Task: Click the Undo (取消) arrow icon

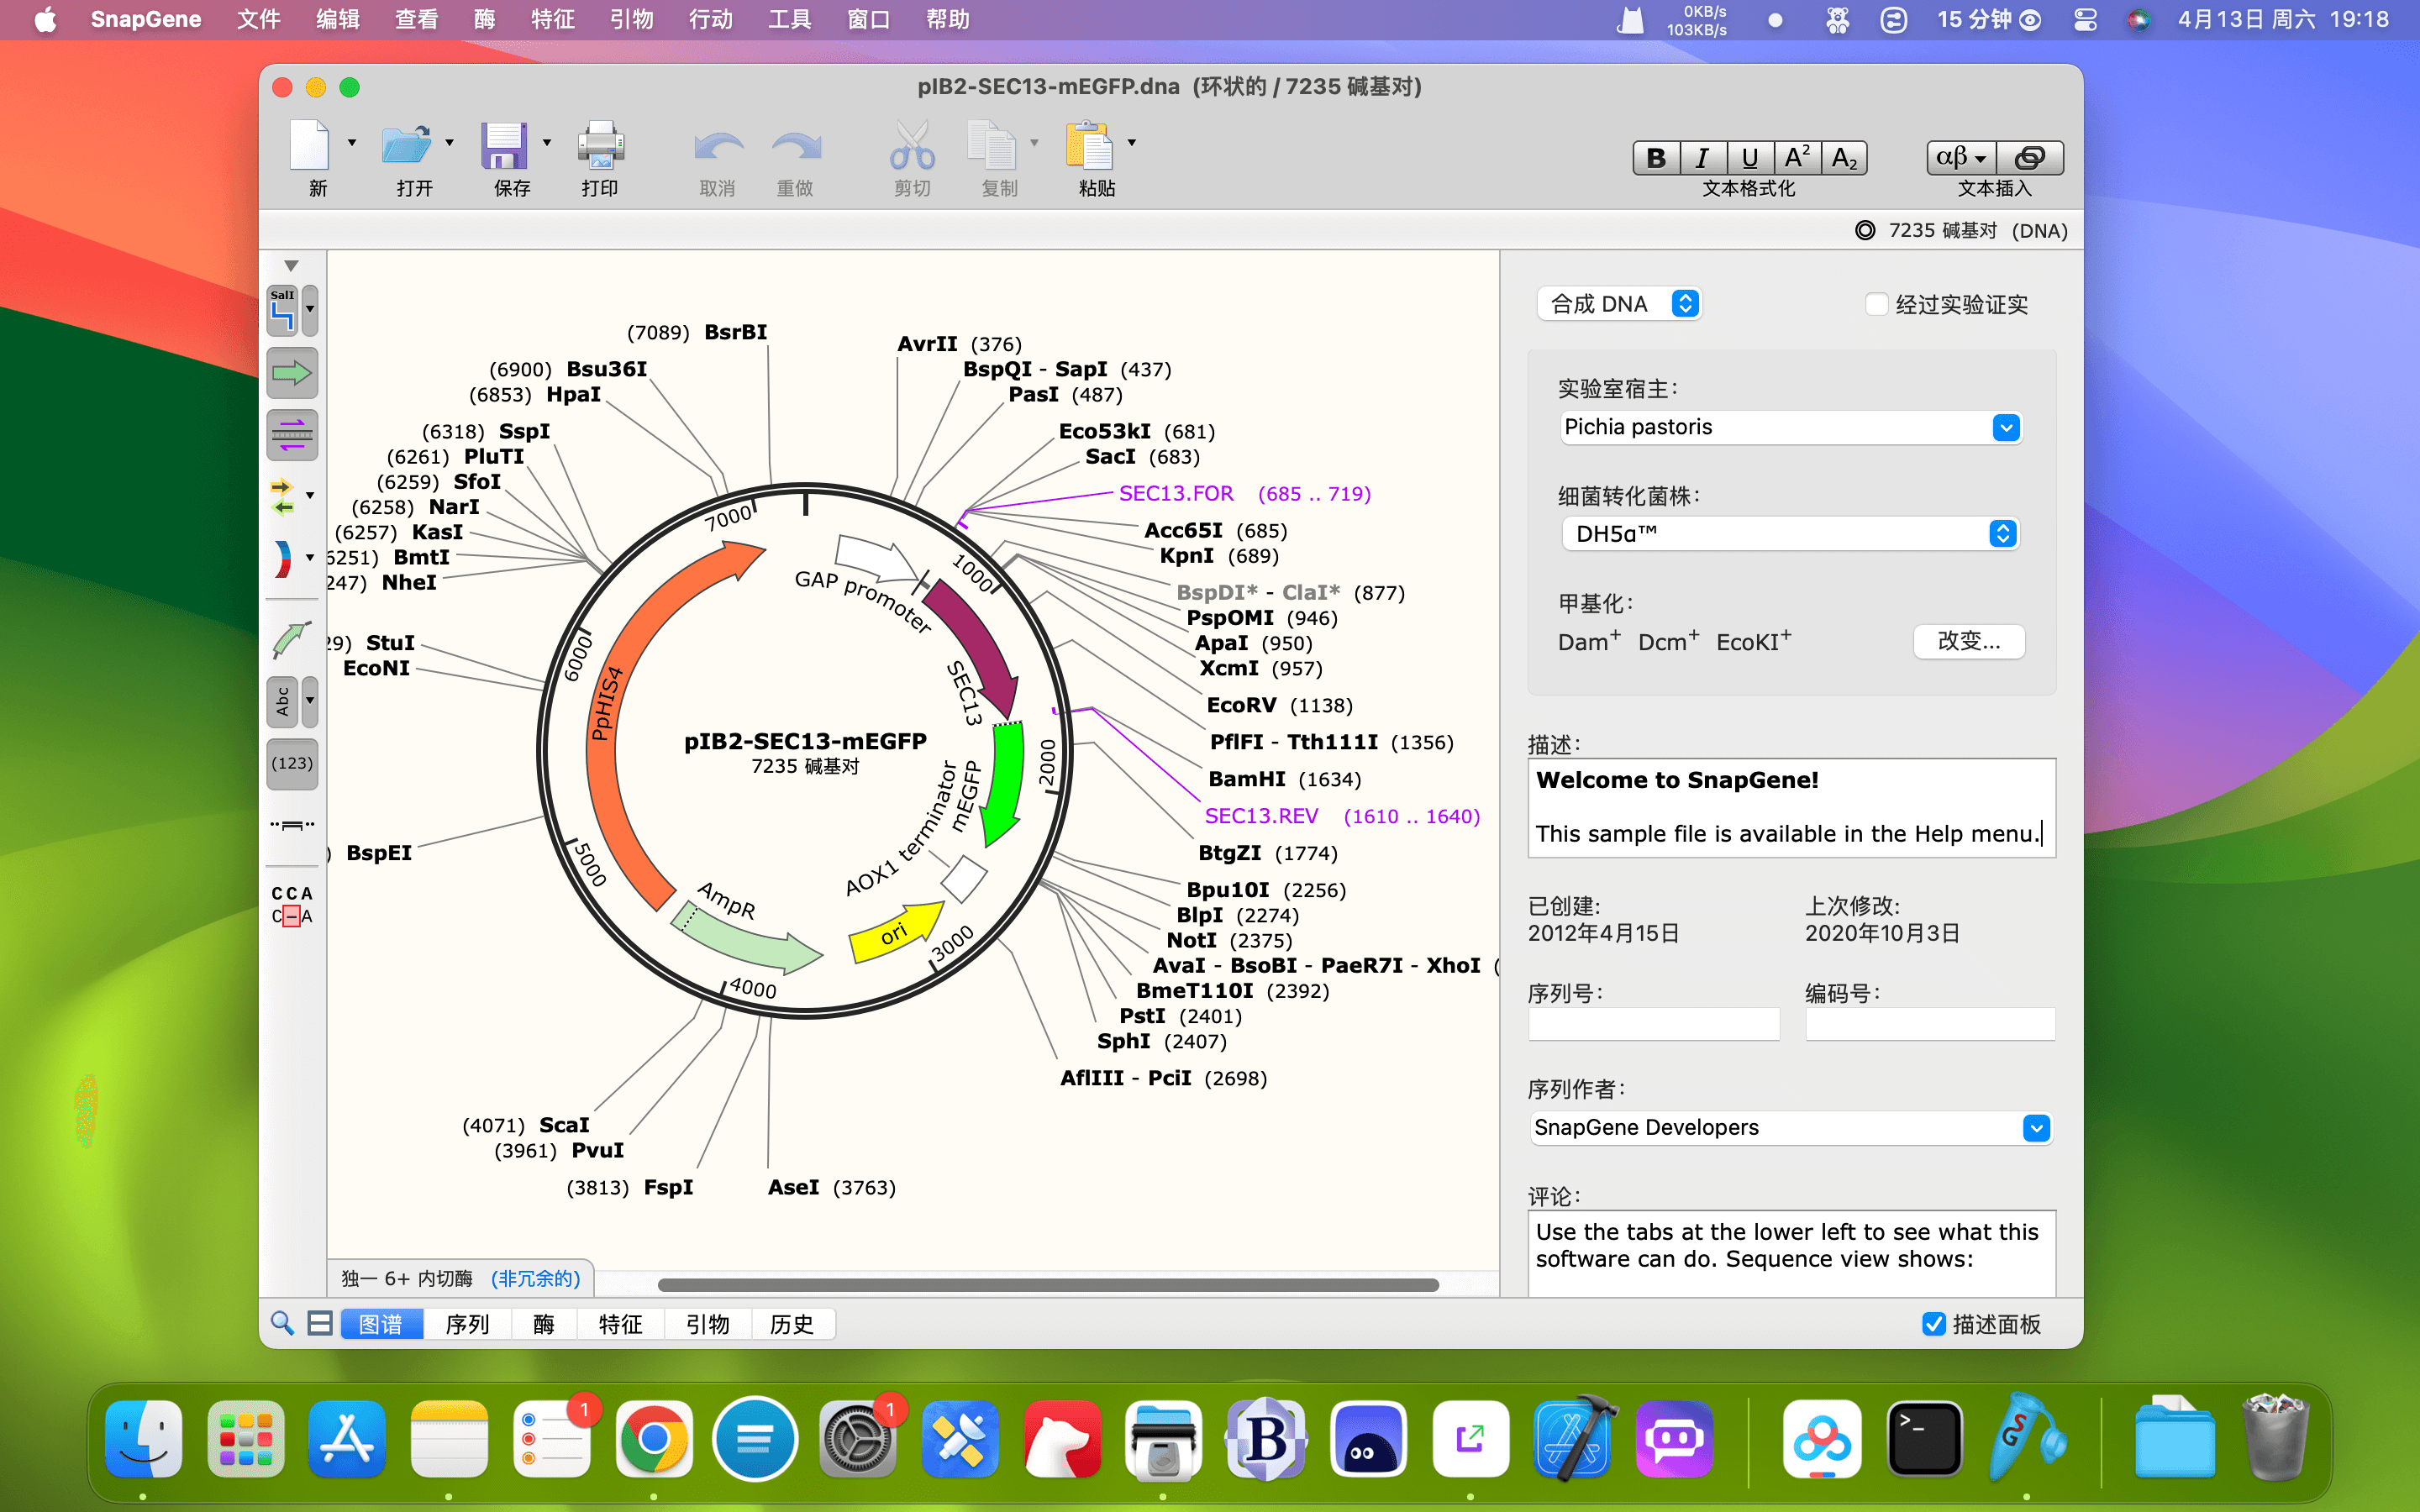Action: point(718,148)
